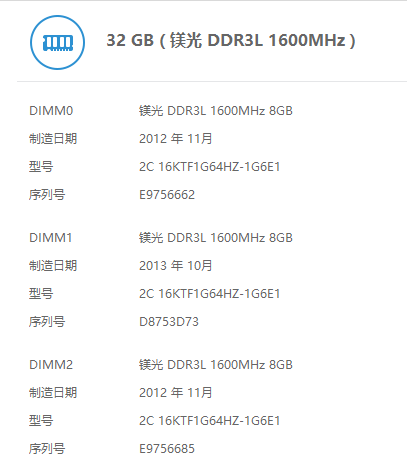Click the 型号 label under DIMM1
The height and width of the screenshot is (464, 407).
click(x=41, y=294)
